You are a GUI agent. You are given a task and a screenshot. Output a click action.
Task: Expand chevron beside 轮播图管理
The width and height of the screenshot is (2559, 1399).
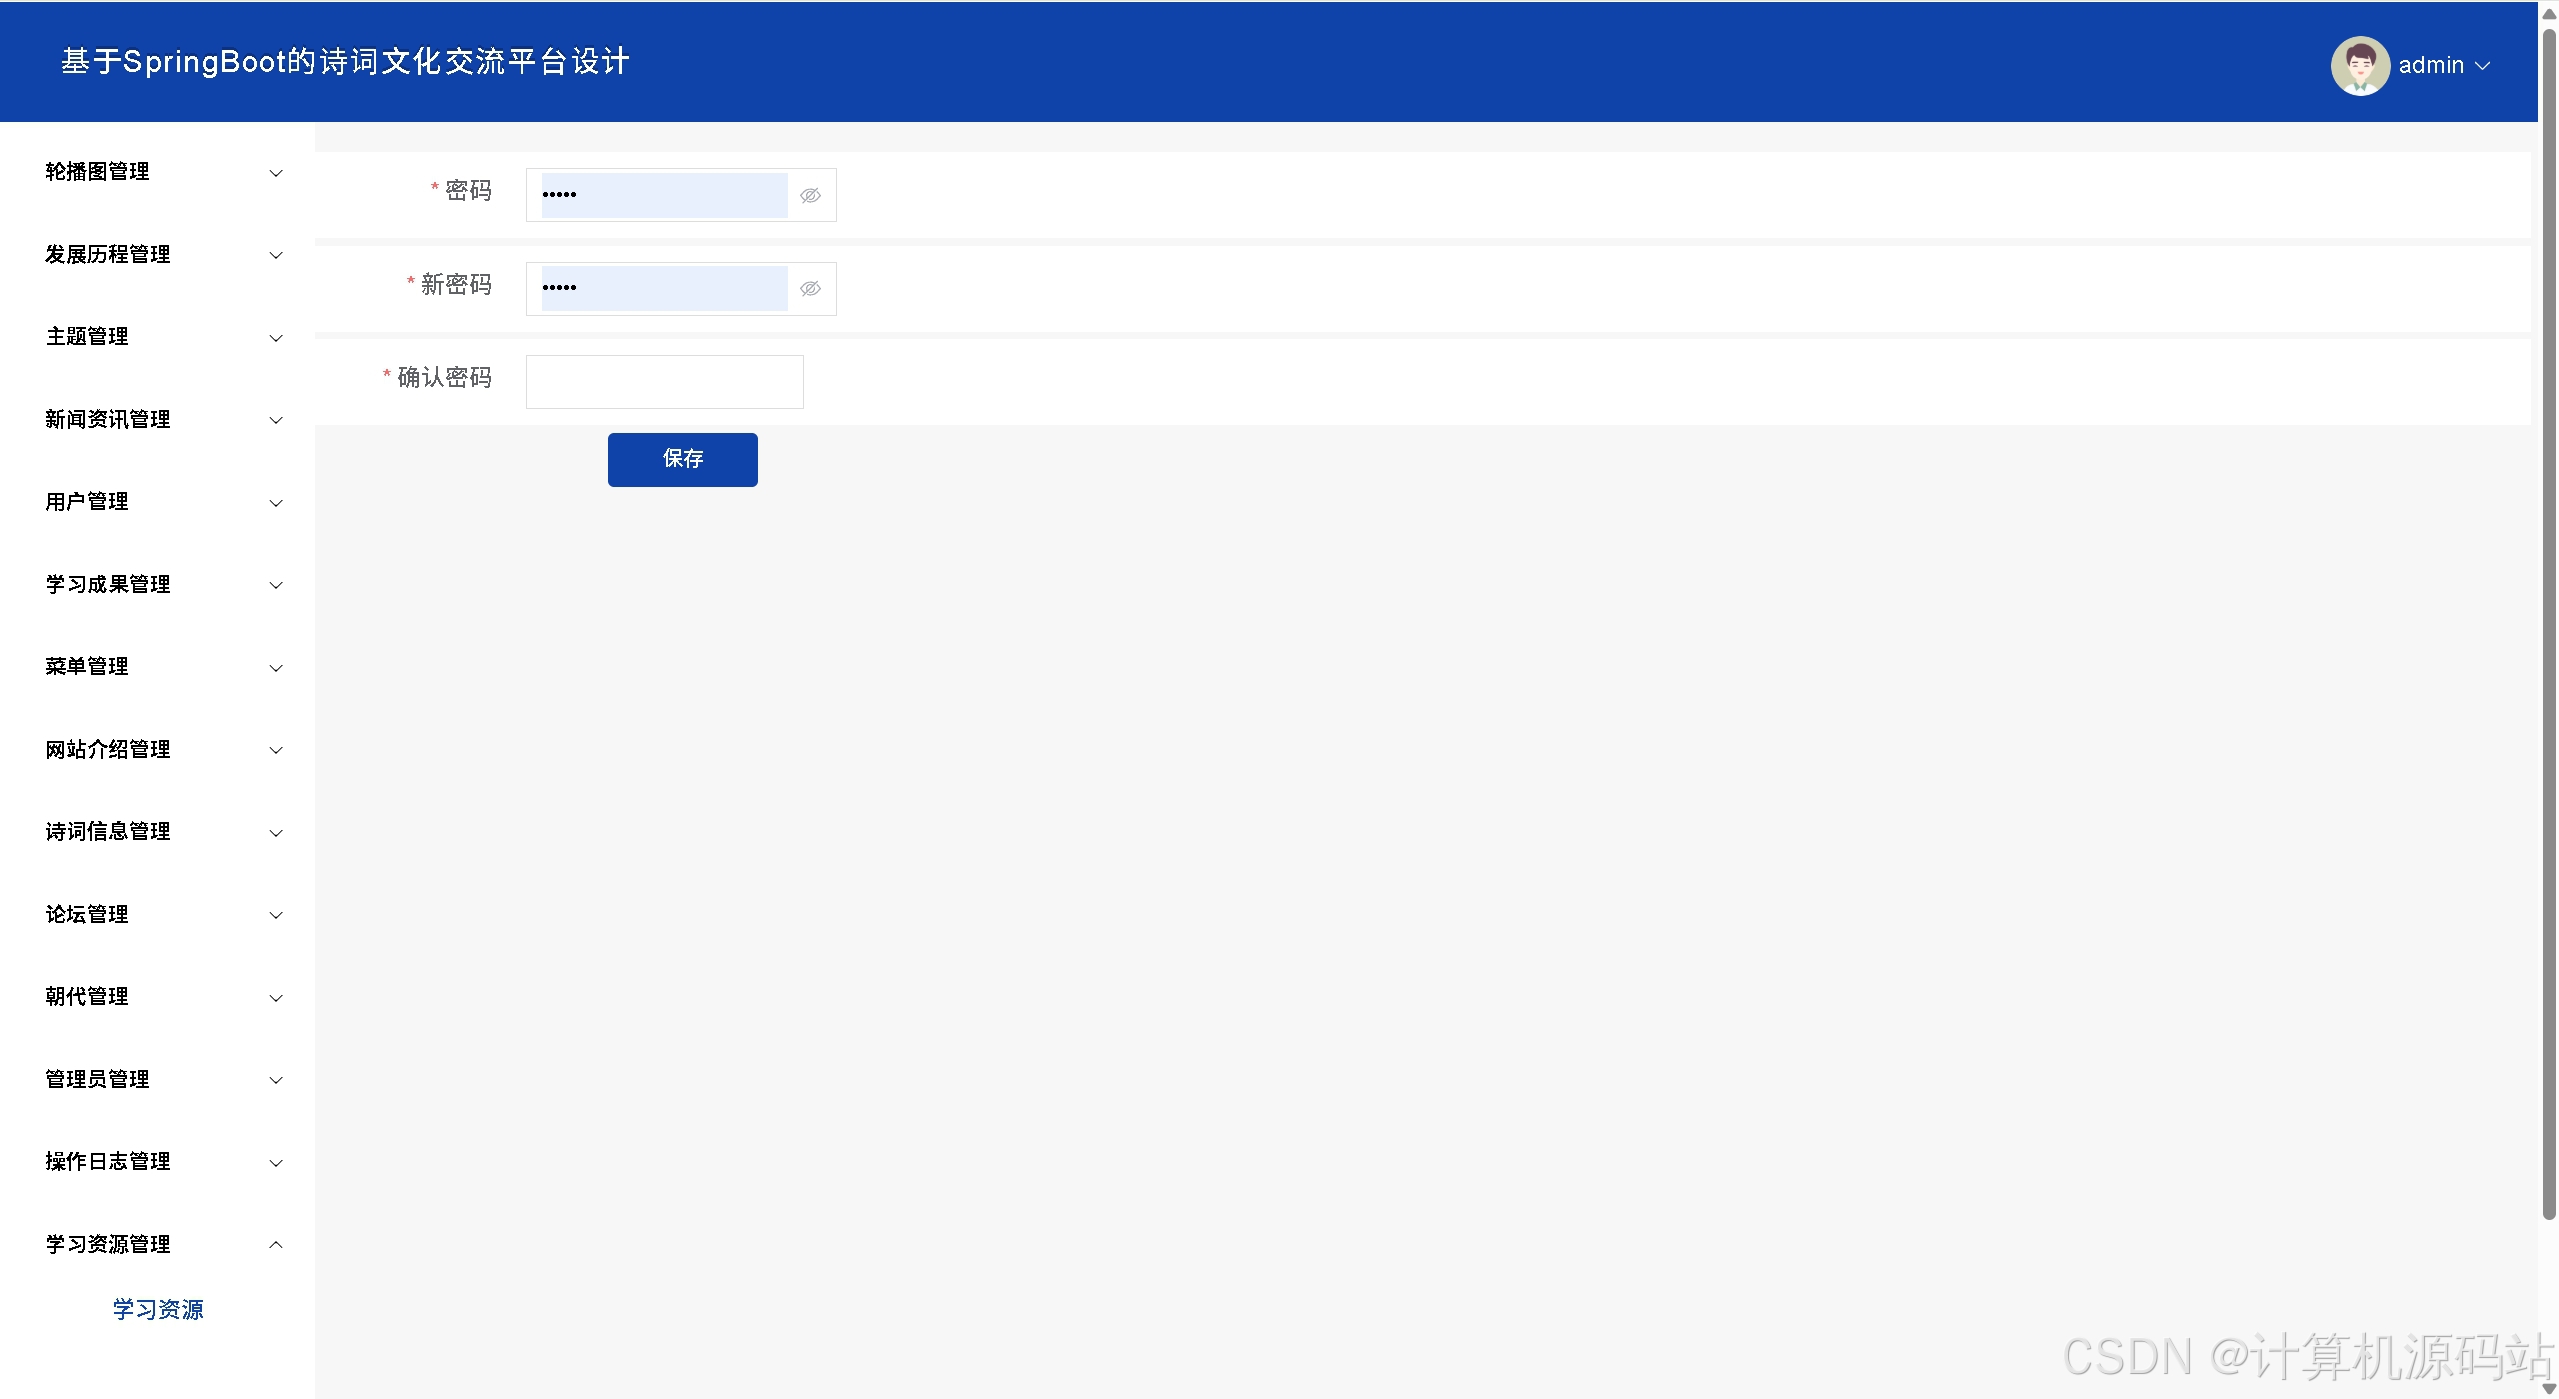click(x=276, y=173)
